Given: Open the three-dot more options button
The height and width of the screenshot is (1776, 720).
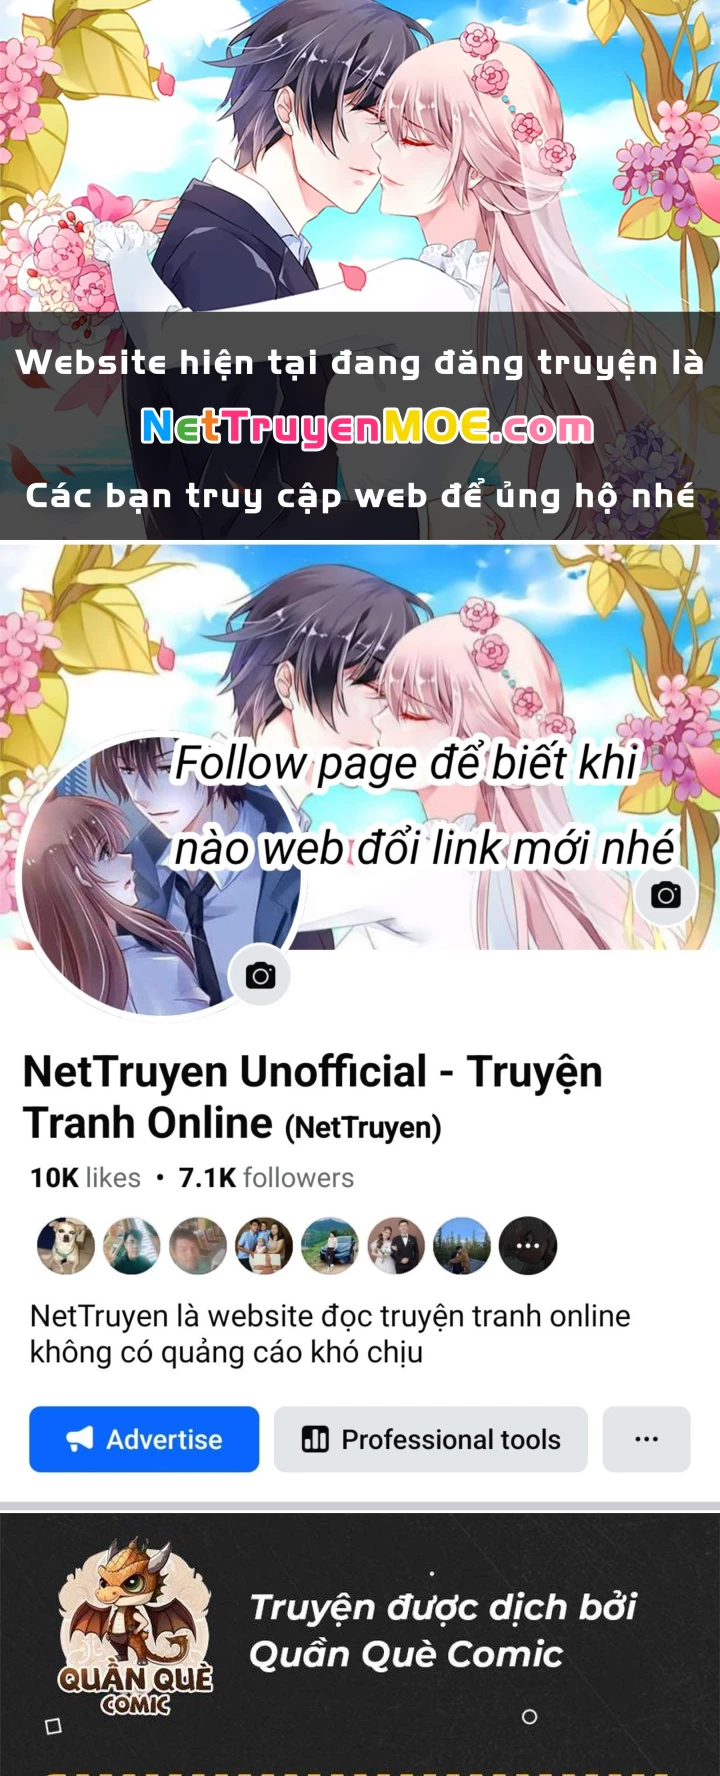Looking at the screenshot, I should click(x=646, y=1439).
